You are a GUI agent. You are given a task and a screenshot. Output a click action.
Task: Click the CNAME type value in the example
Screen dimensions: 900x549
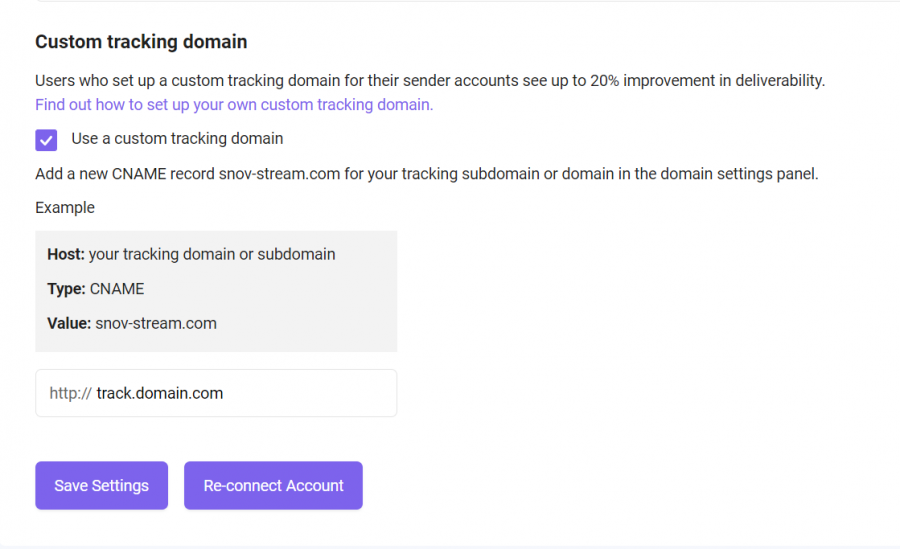[117, 289]
